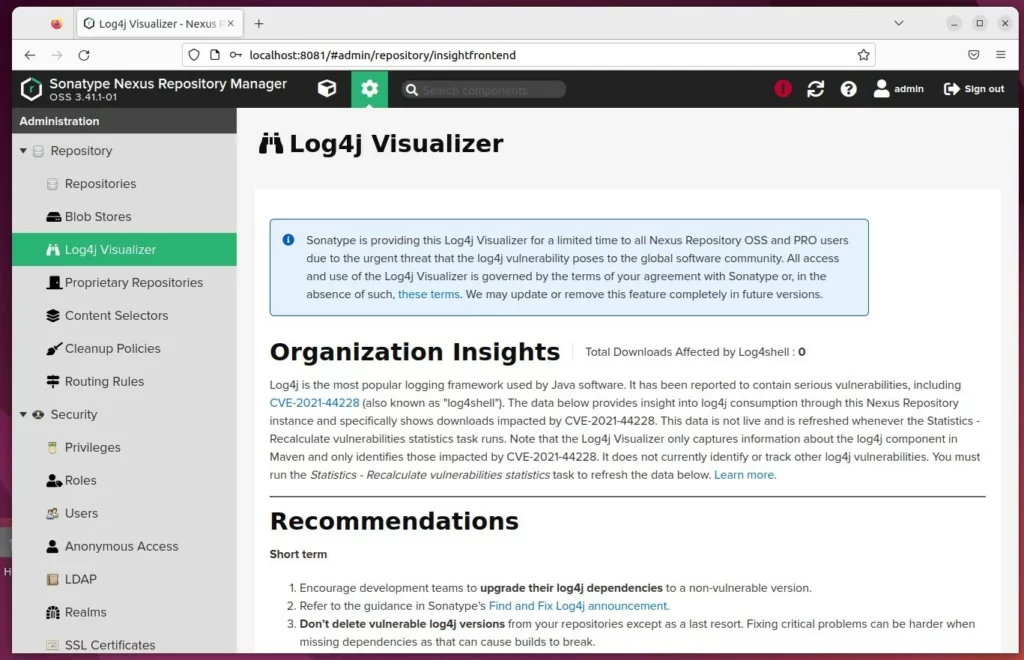
Task: Follow the 'these terms' link
Action: (428, 294)
